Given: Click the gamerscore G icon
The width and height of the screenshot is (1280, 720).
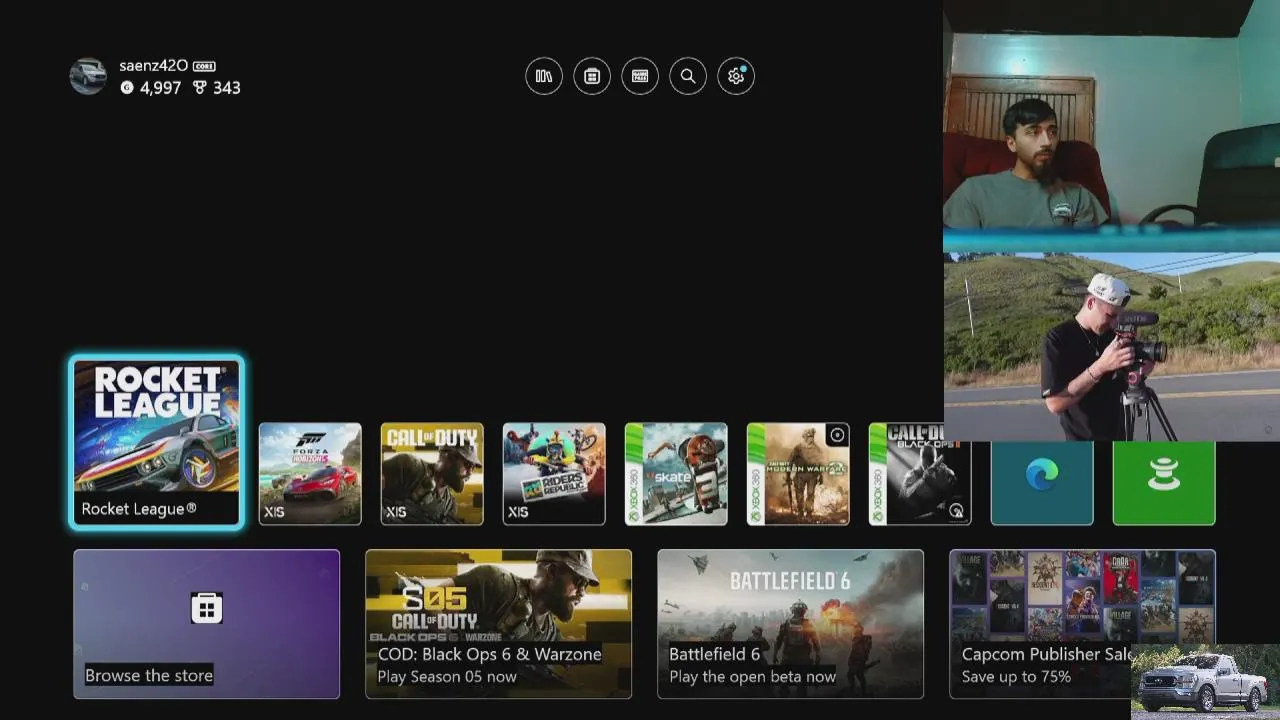Looking at the screenshot, I should pos(127,88).
